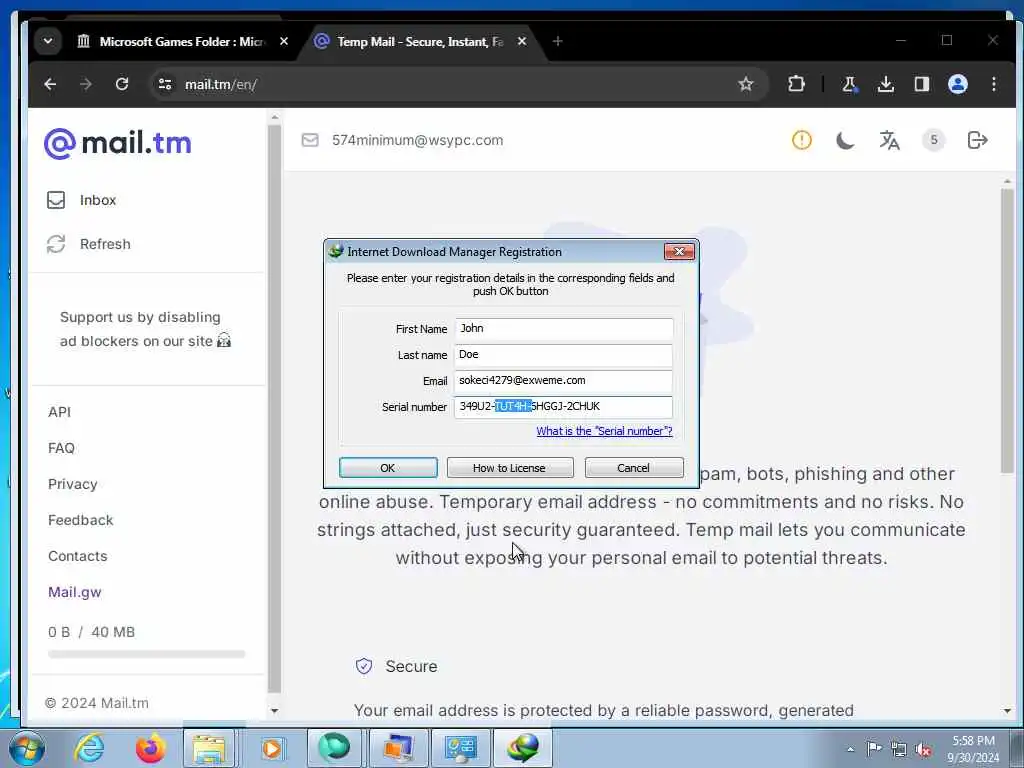The width and height of the screenshot is (1024, 768).
Task: Launch Firefox from taskbar
Action: click(150, 748)
